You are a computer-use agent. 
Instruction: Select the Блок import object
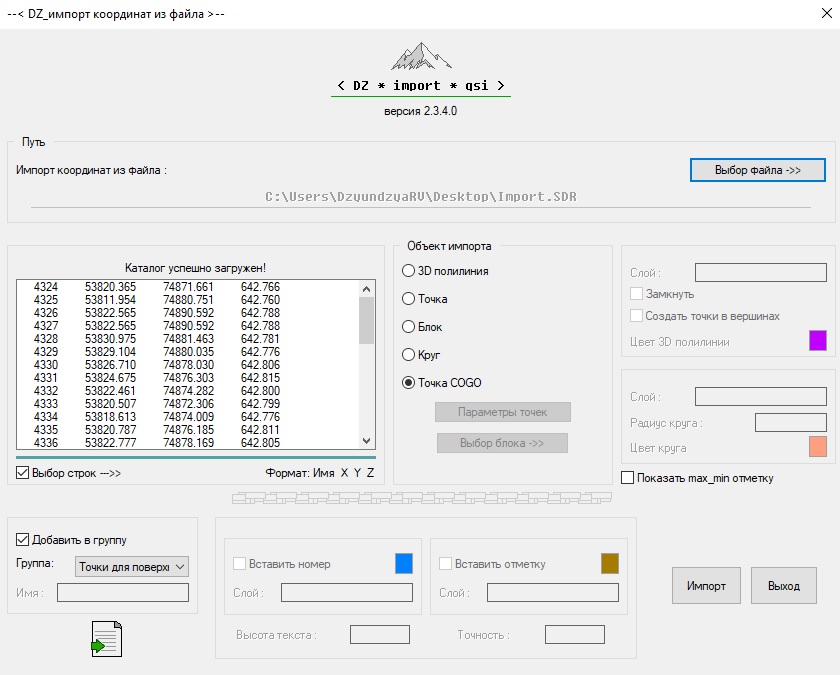408,327
